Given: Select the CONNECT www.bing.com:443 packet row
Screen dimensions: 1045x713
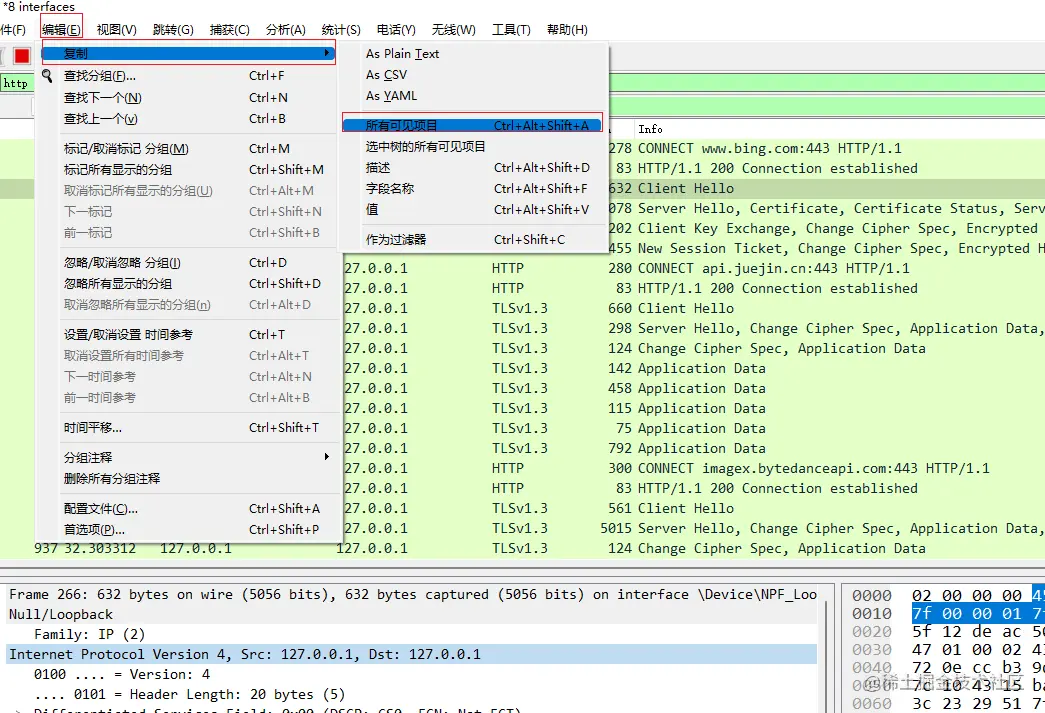Looking at the screenshot, I should click(826, 149).
